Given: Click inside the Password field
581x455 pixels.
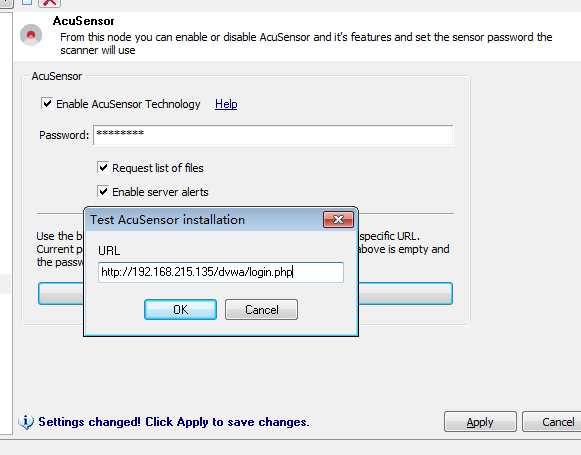Looking at the screenshot, I should click(273, 135).
